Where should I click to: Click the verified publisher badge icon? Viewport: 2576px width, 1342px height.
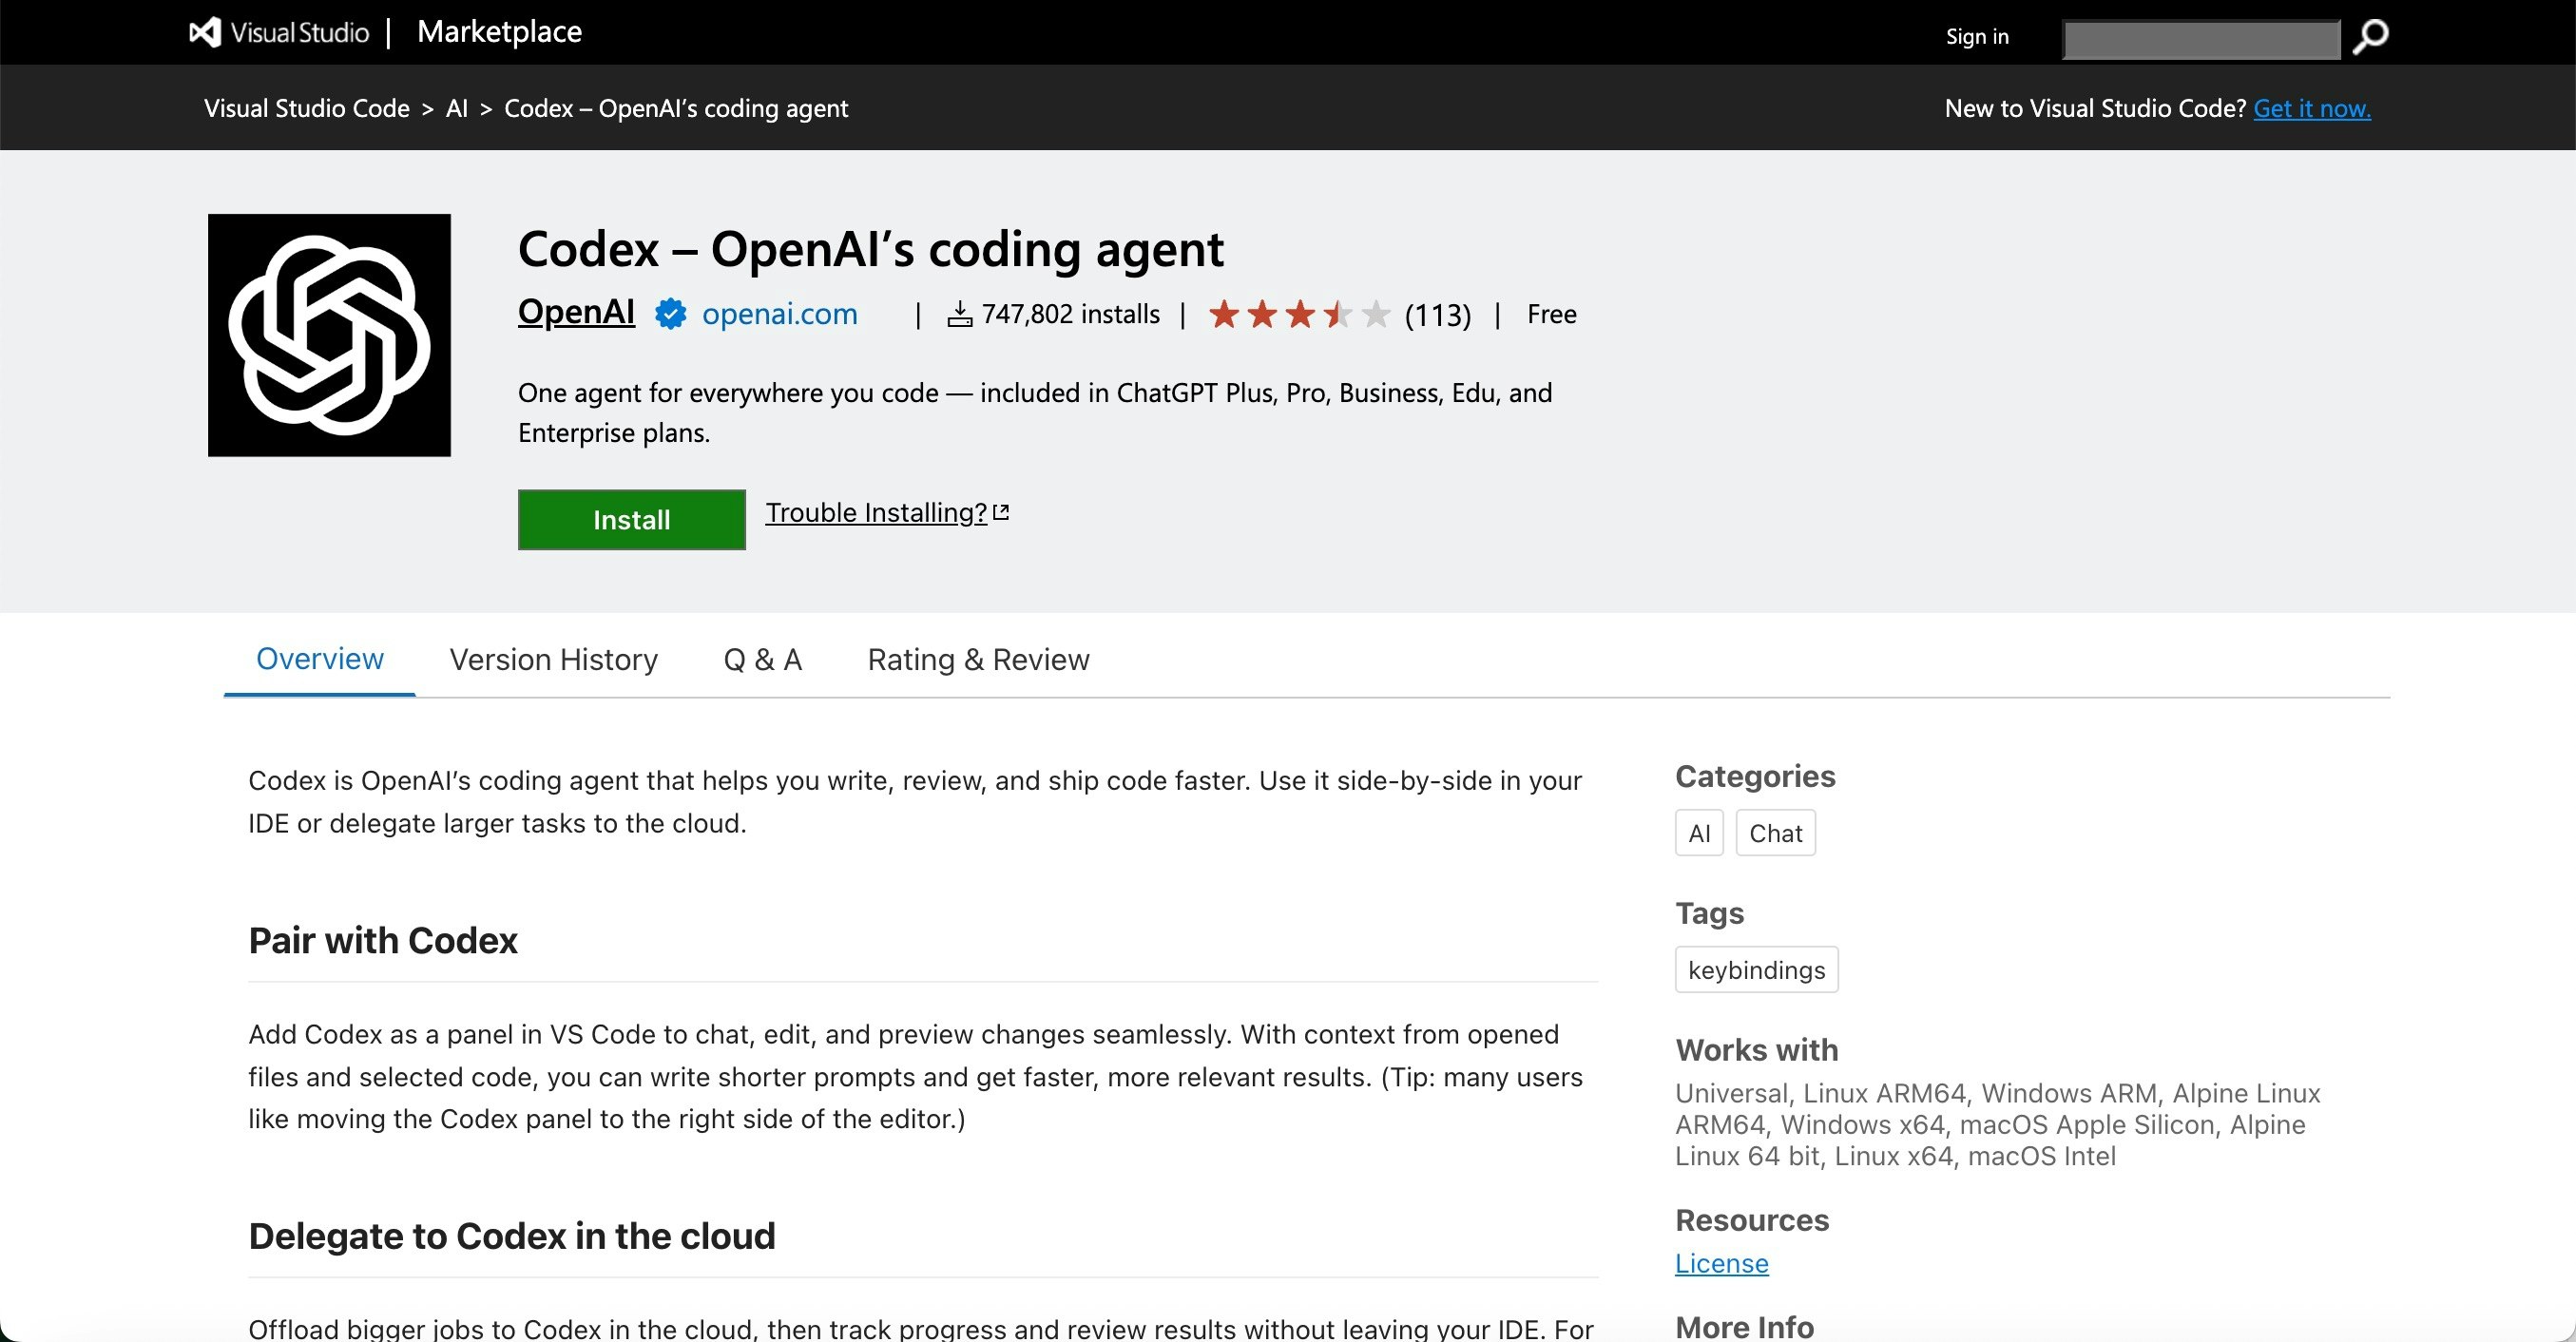[x=670, y=314]
